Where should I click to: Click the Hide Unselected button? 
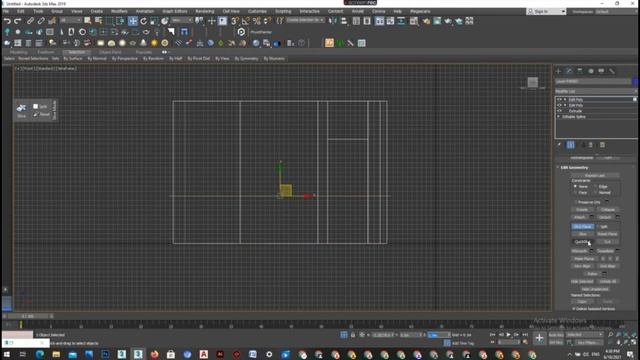point(595,289)
